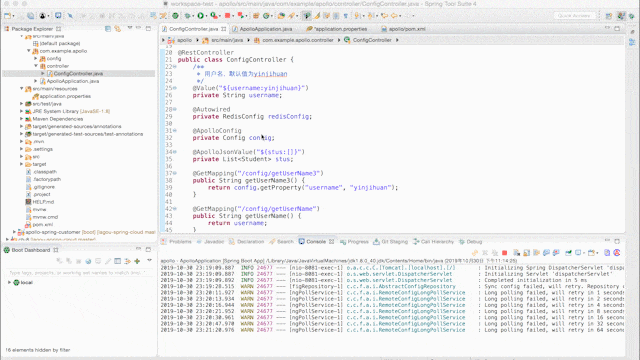This screenshot has height=360, width=640.
Task: Select pom.xml in Package Explorer
Action: [x=43, y=224]
